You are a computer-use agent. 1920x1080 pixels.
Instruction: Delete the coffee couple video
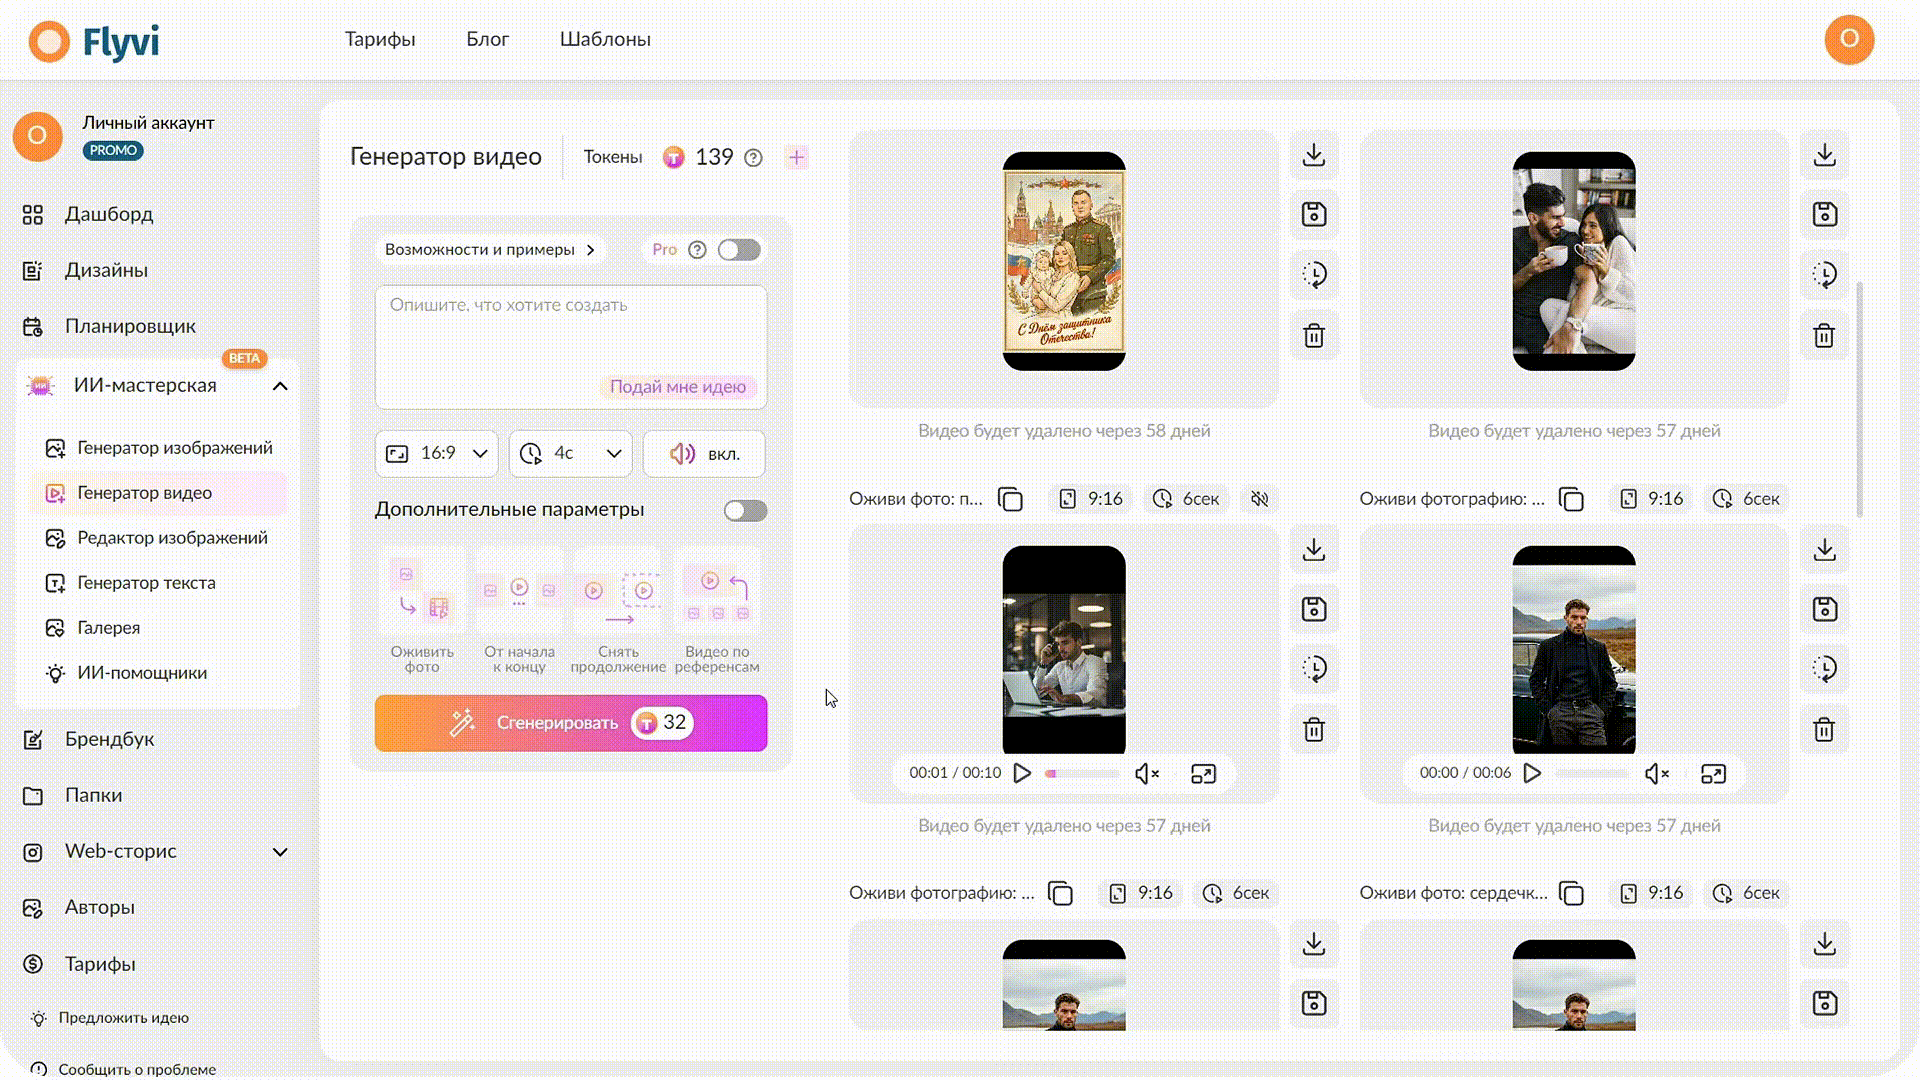(x=1824, y=335)
